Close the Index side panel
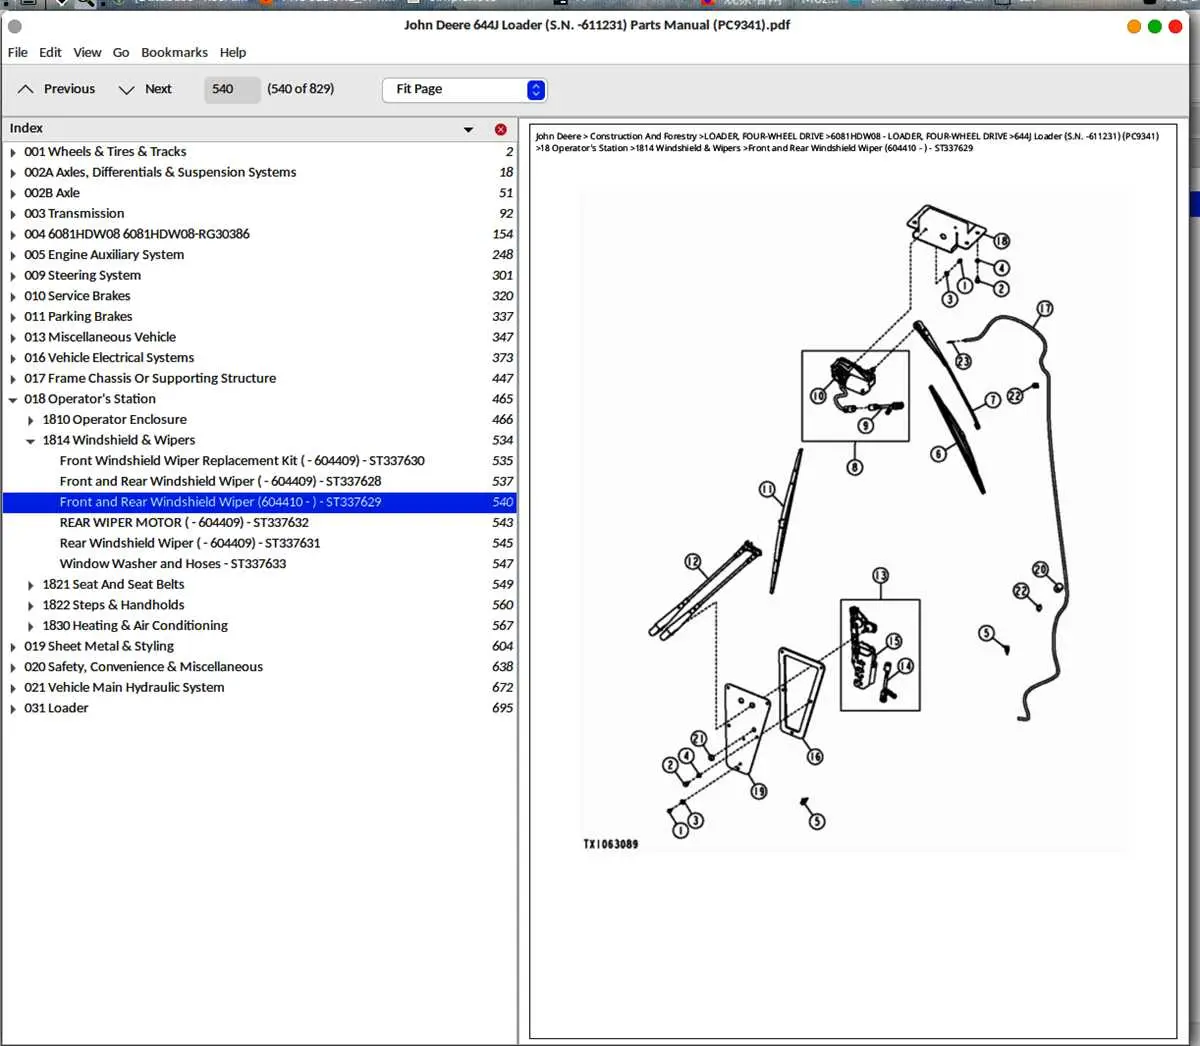 501,129
